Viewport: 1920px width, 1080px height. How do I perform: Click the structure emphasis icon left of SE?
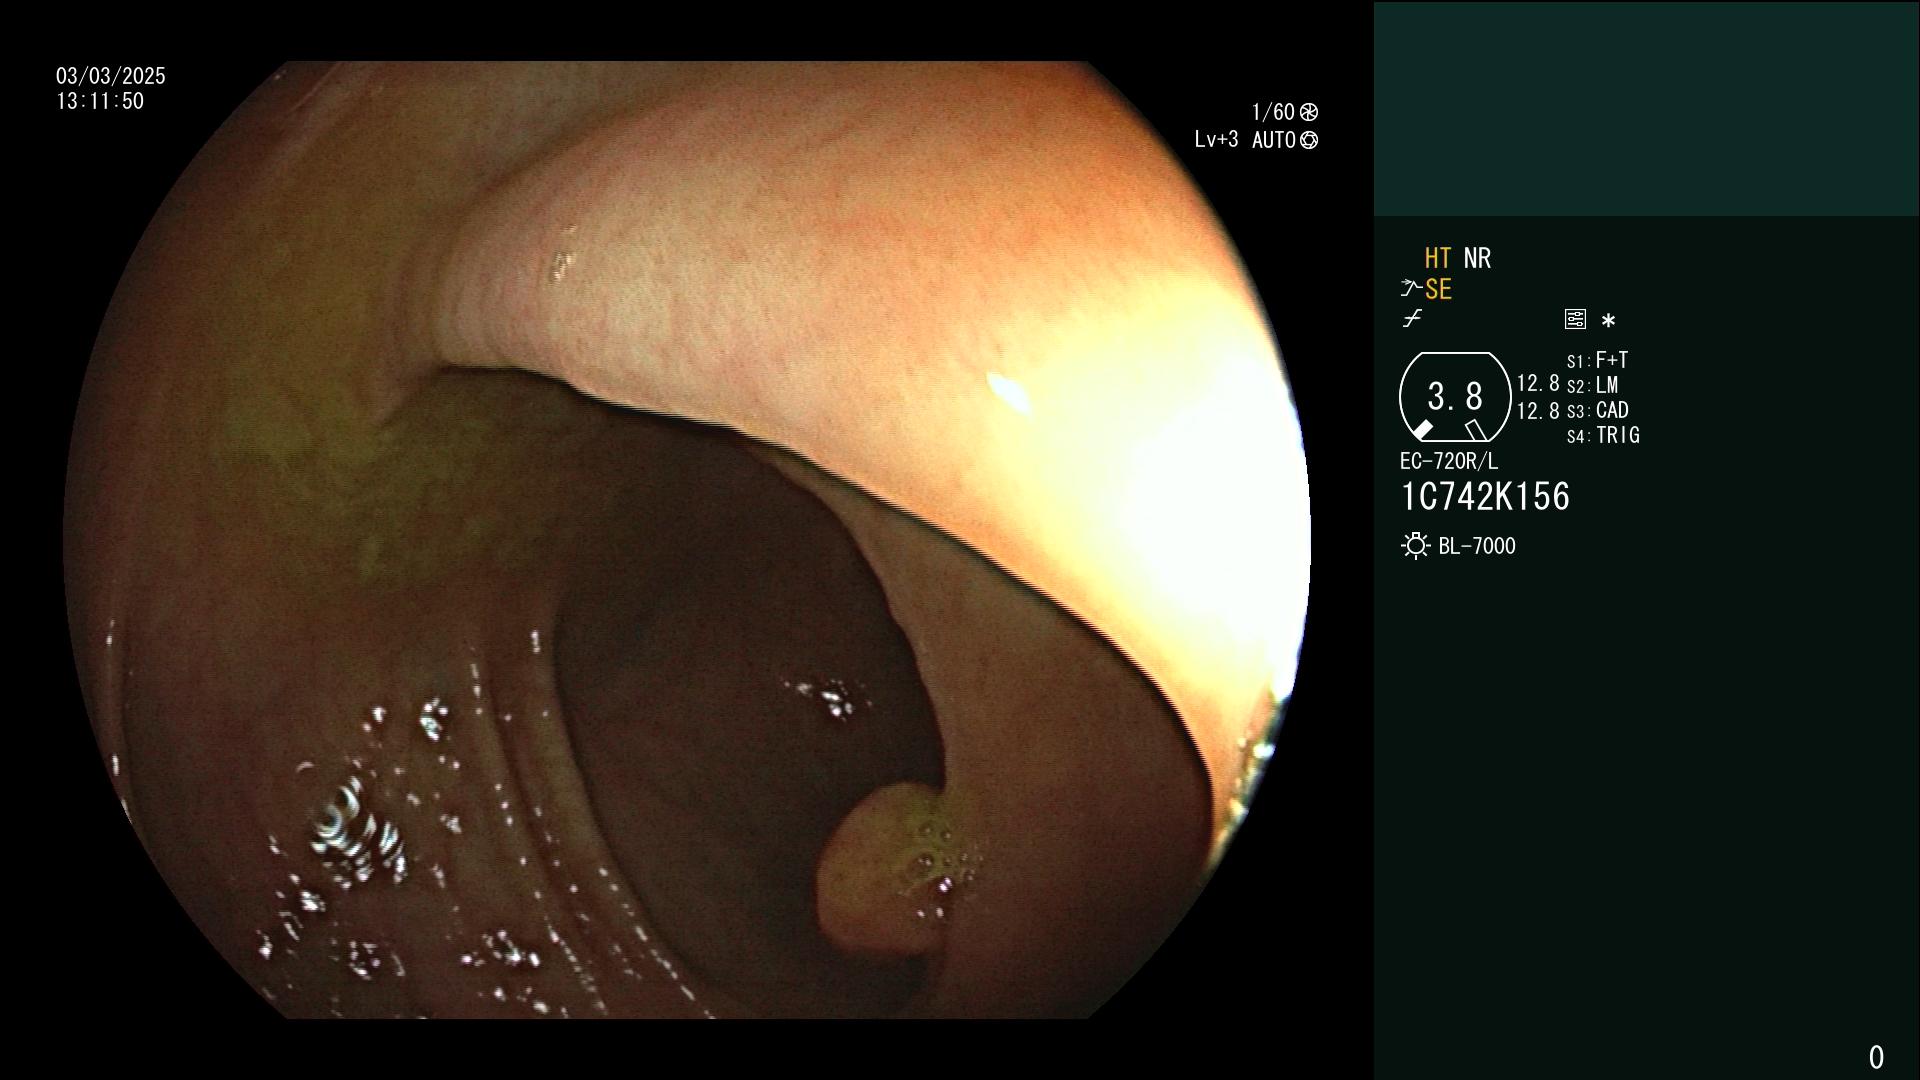coord(1411,289)
